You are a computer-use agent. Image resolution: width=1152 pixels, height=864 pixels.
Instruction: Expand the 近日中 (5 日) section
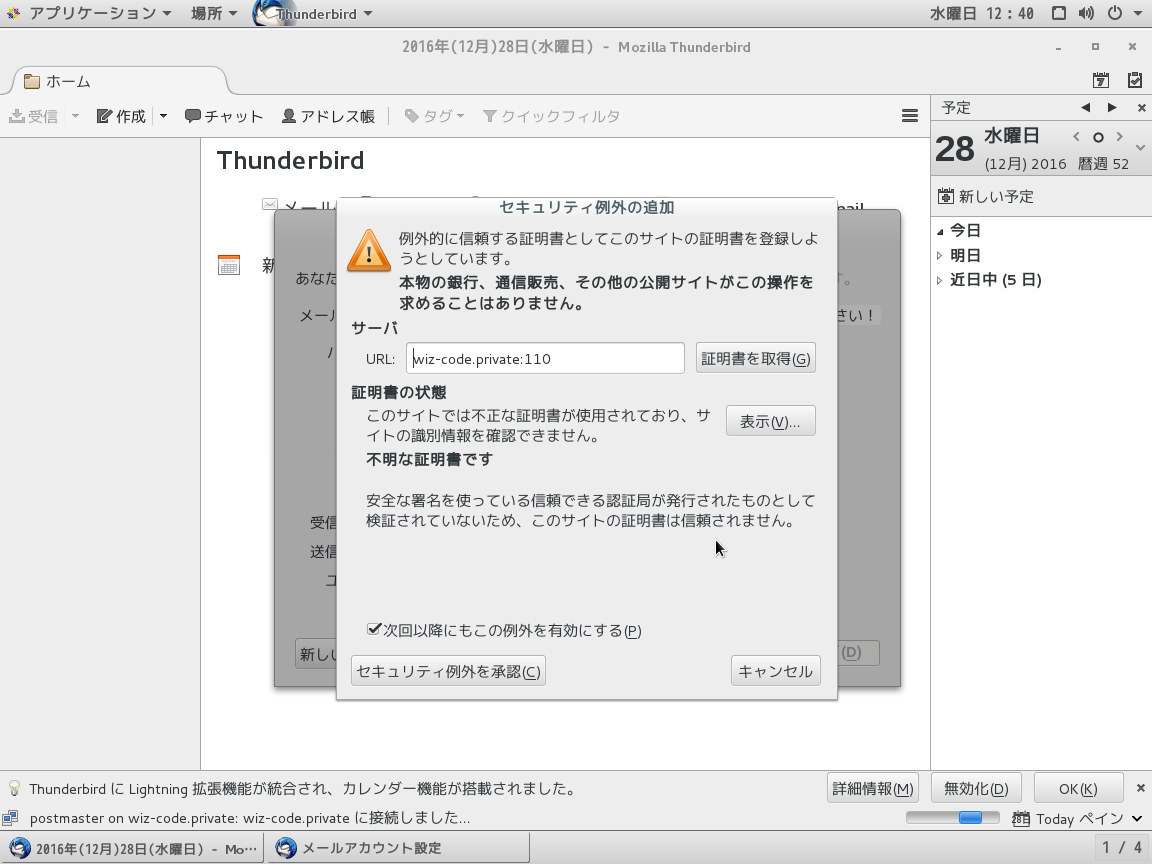940,280
